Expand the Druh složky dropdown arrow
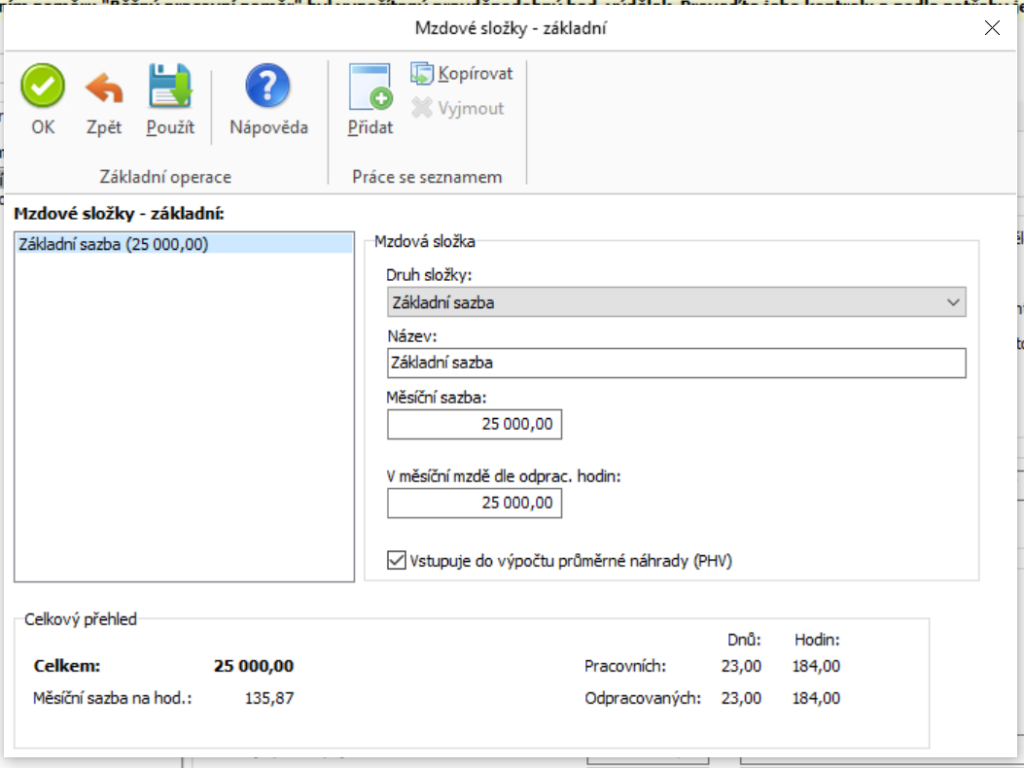 click(x=953, y=302)
